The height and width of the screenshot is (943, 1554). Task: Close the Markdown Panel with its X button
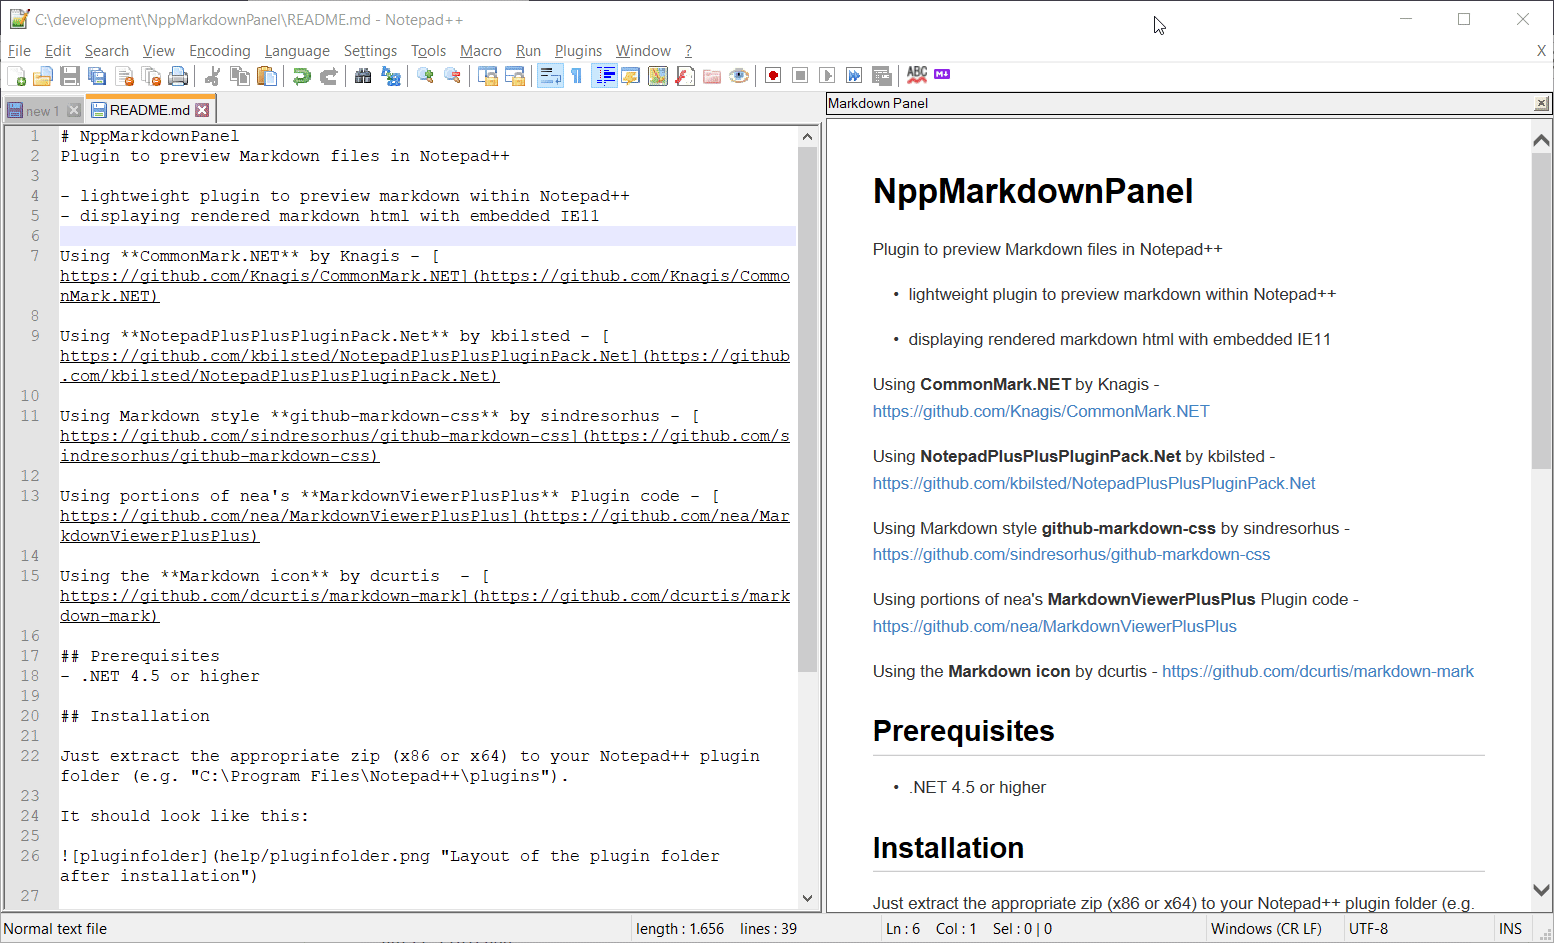1541,103
